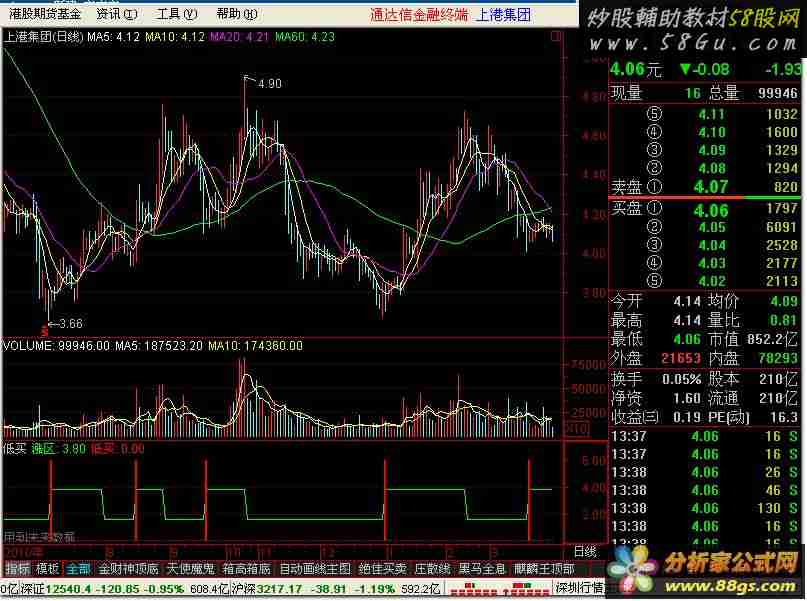Viewport: 807px width, 601px height.
Task: Choose the 自动画线主图 indicator
Action: point(315,569)
